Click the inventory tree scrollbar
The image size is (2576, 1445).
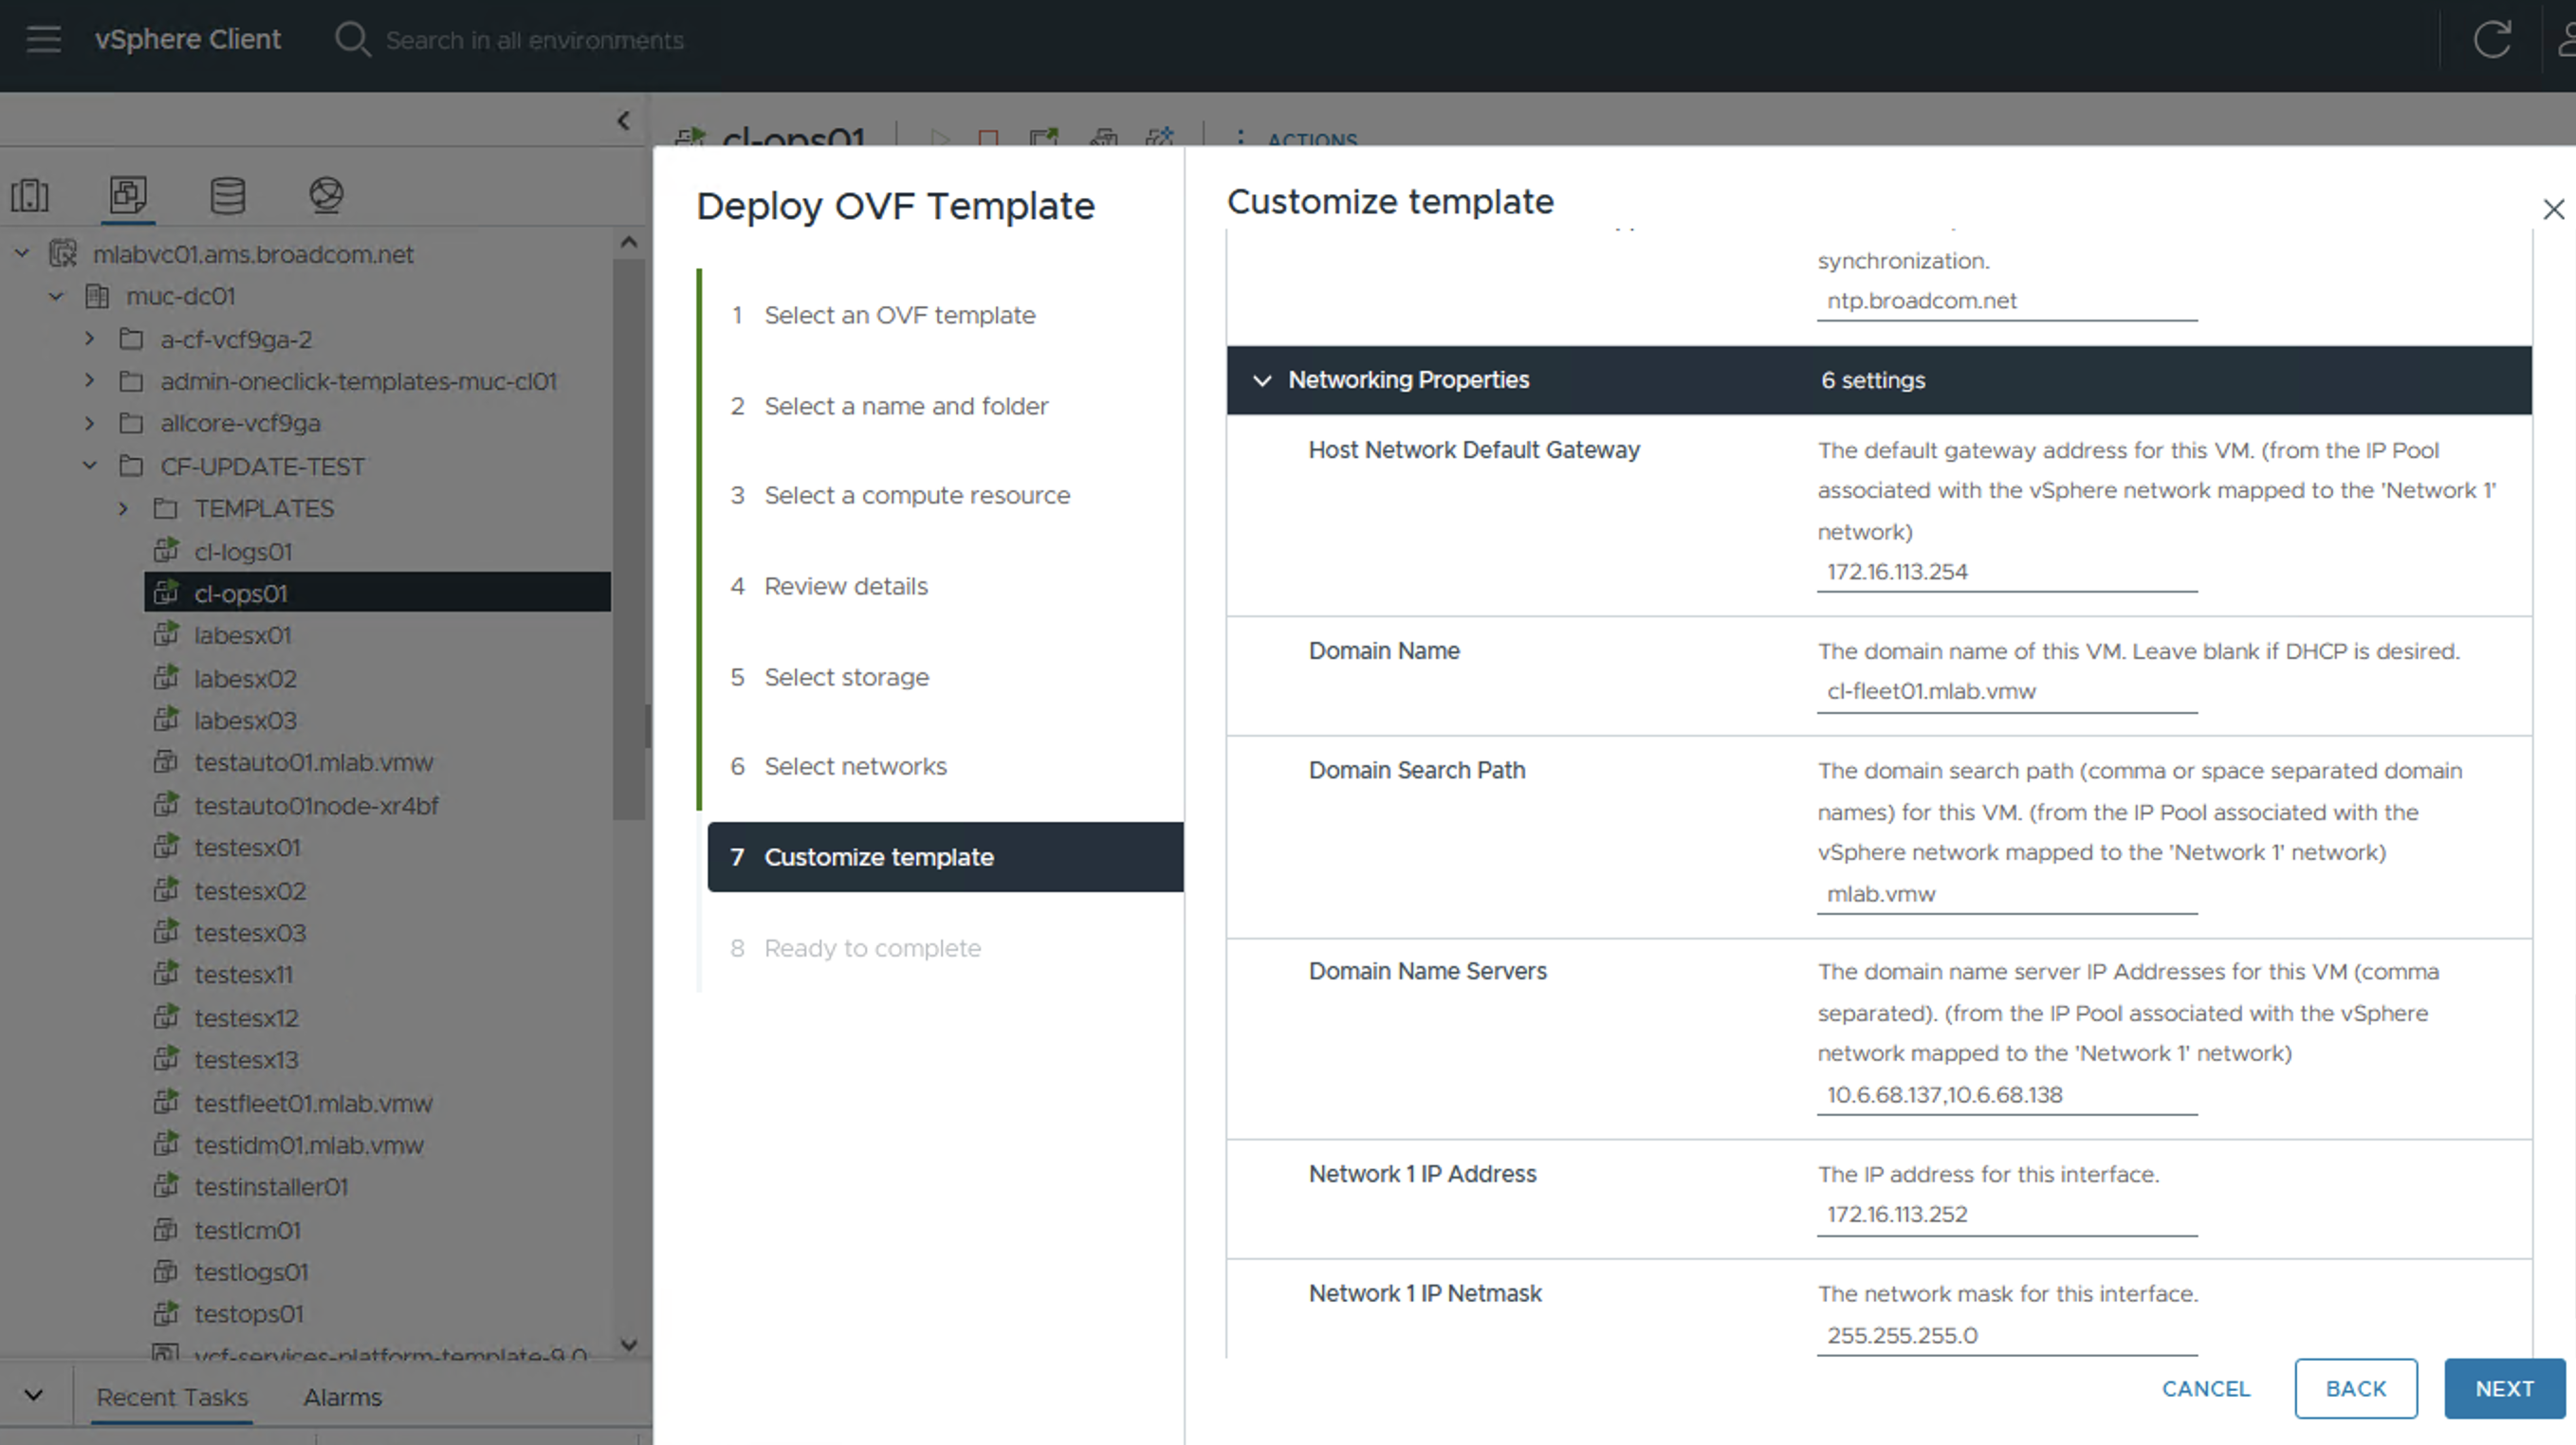click(x=629, y=540)
